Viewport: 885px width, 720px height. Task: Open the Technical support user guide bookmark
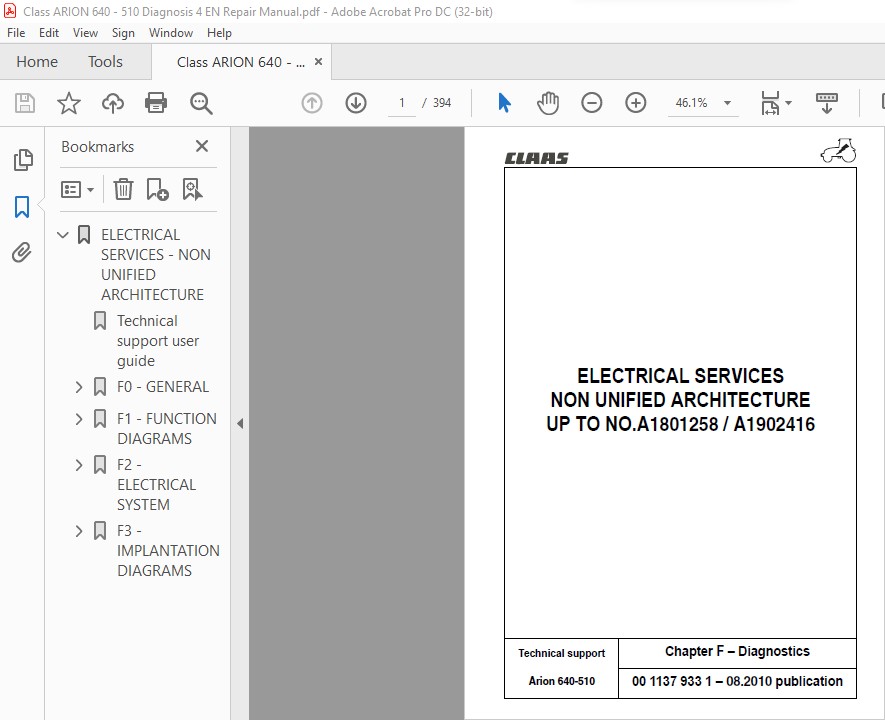pyautogui.click(x=158, y=341)
